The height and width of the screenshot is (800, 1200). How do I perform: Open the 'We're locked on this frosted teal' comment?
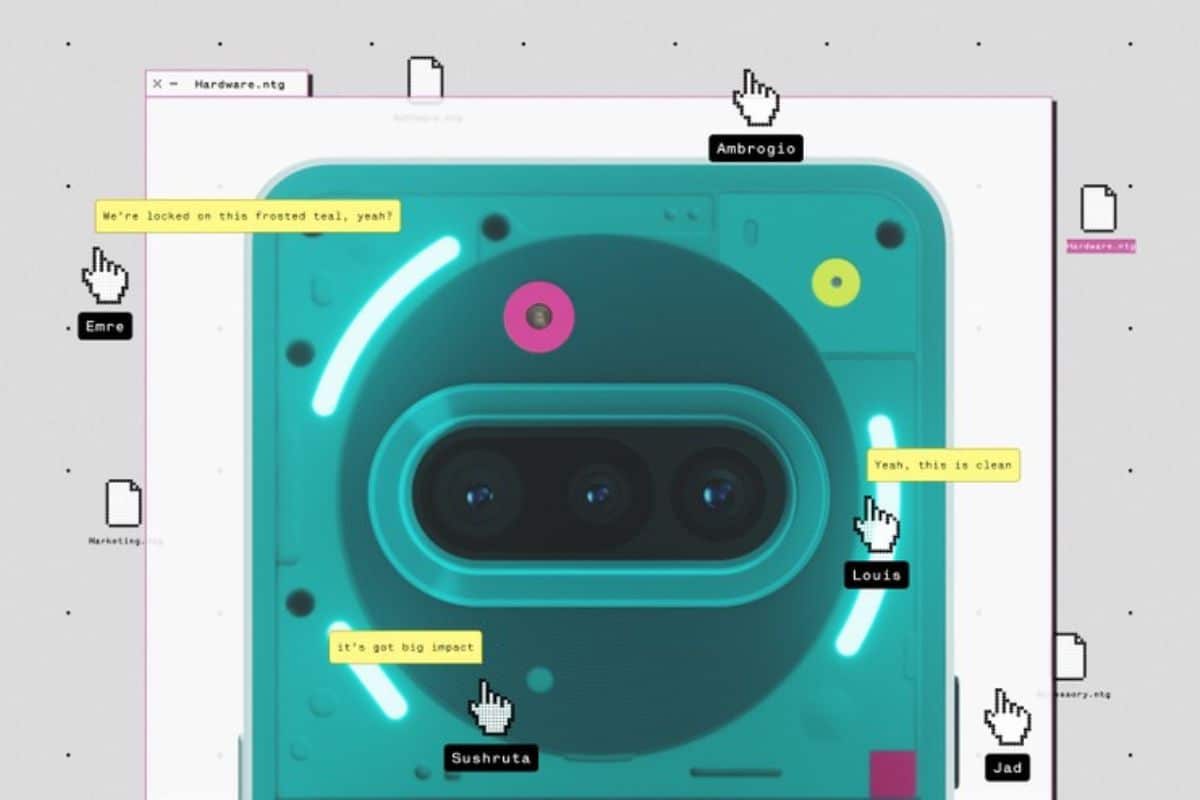(248, 216)
